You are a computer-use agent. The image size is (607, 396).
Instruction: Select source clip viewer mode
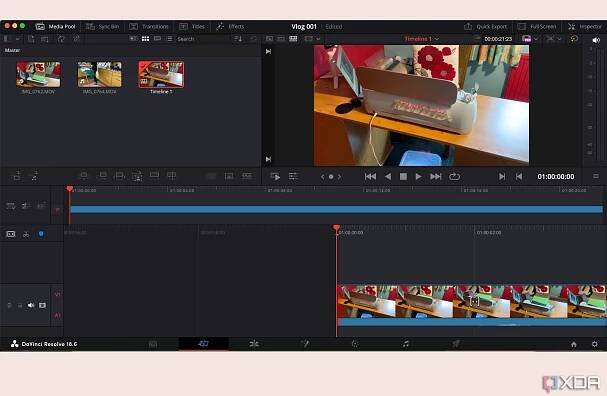[269, 39]
